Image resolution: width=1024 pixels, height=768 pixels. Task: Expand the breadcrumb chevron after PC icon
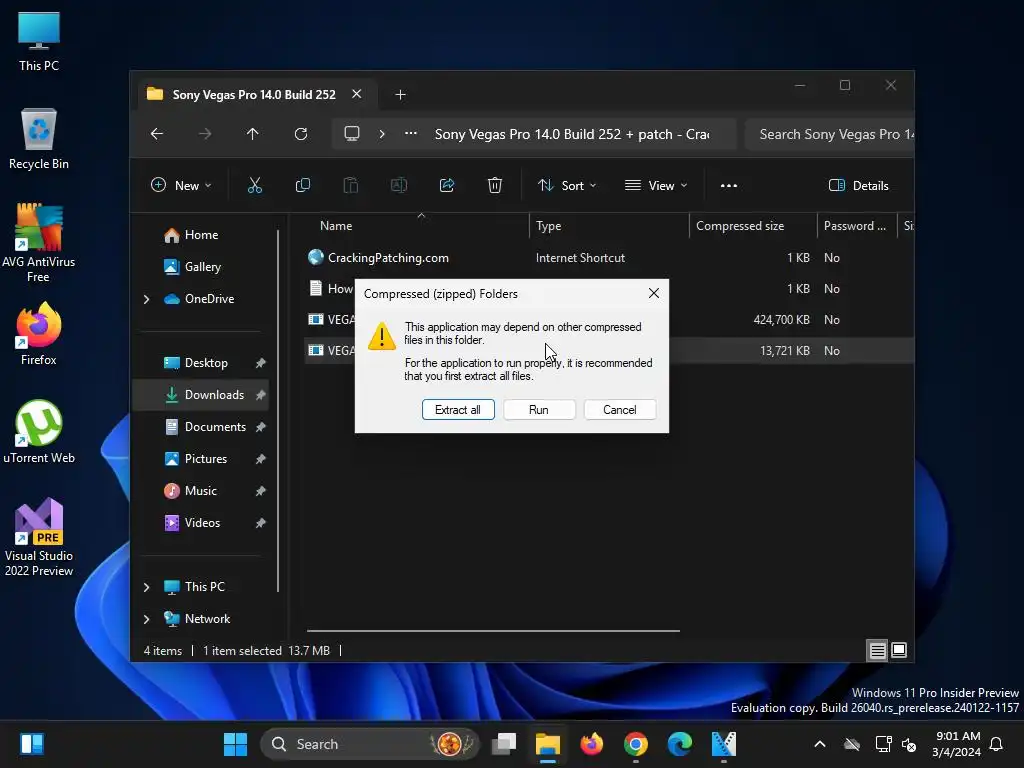(382, 134)
